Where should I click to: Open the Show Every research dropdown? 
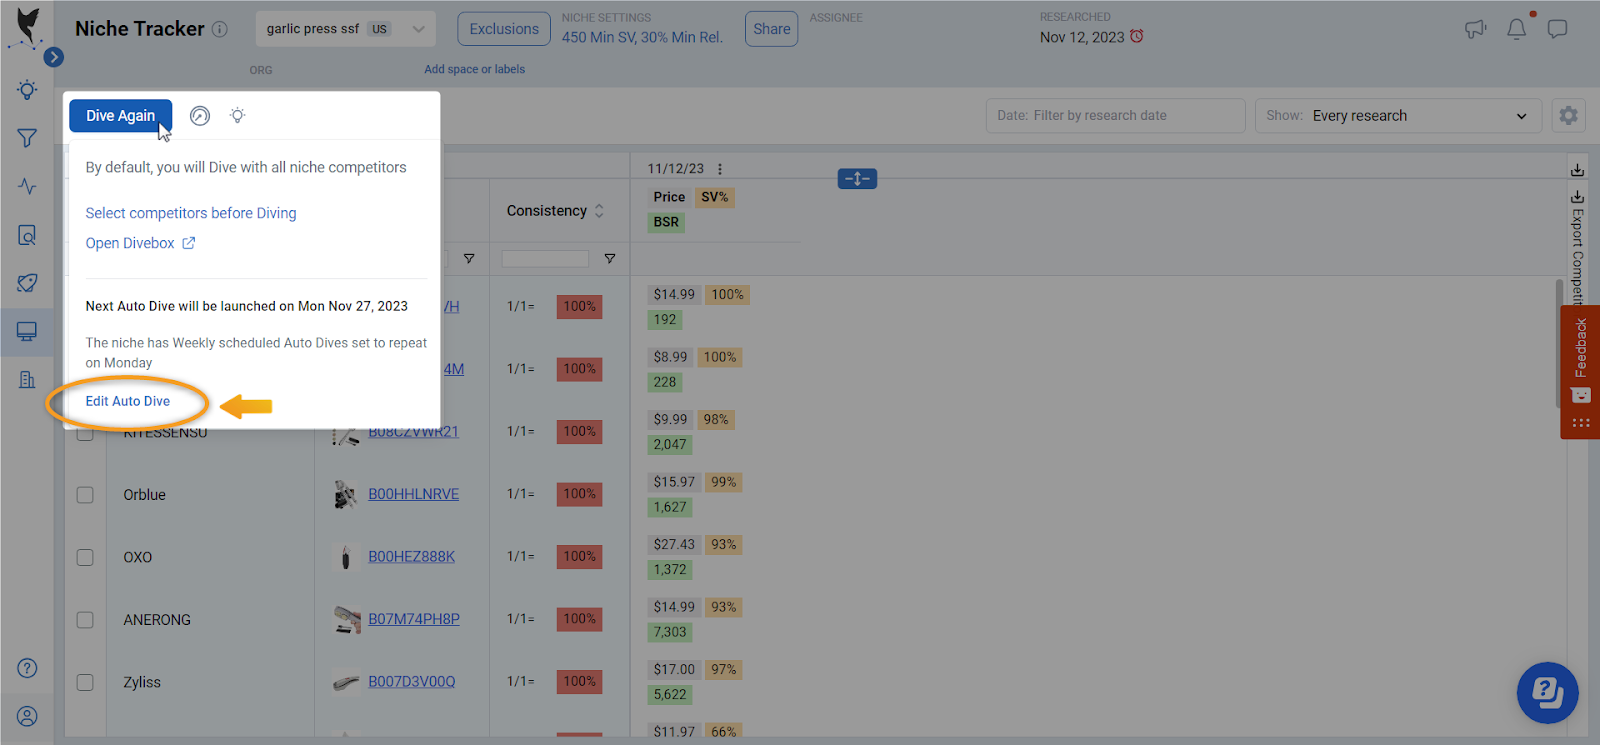pos(1398,116)
